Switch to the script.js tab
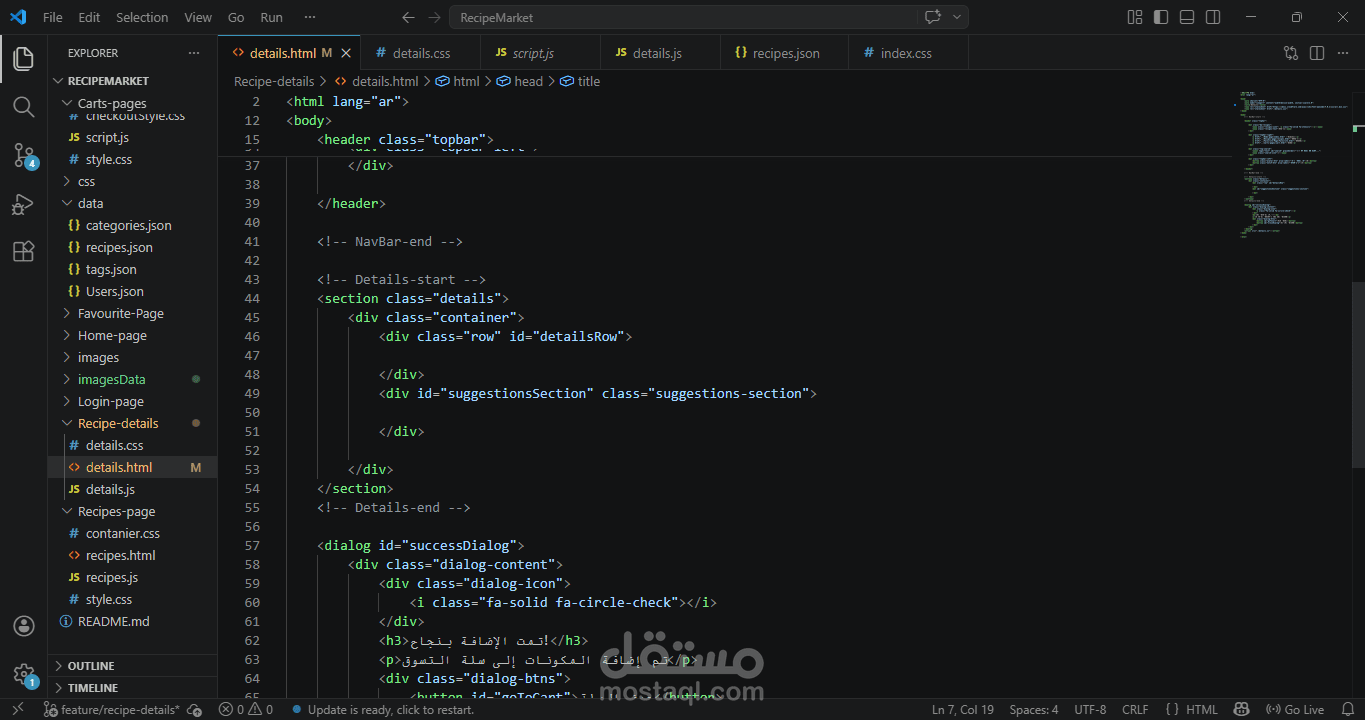The width and height of the screenshot is (1365, 720). tap(540, 53)
